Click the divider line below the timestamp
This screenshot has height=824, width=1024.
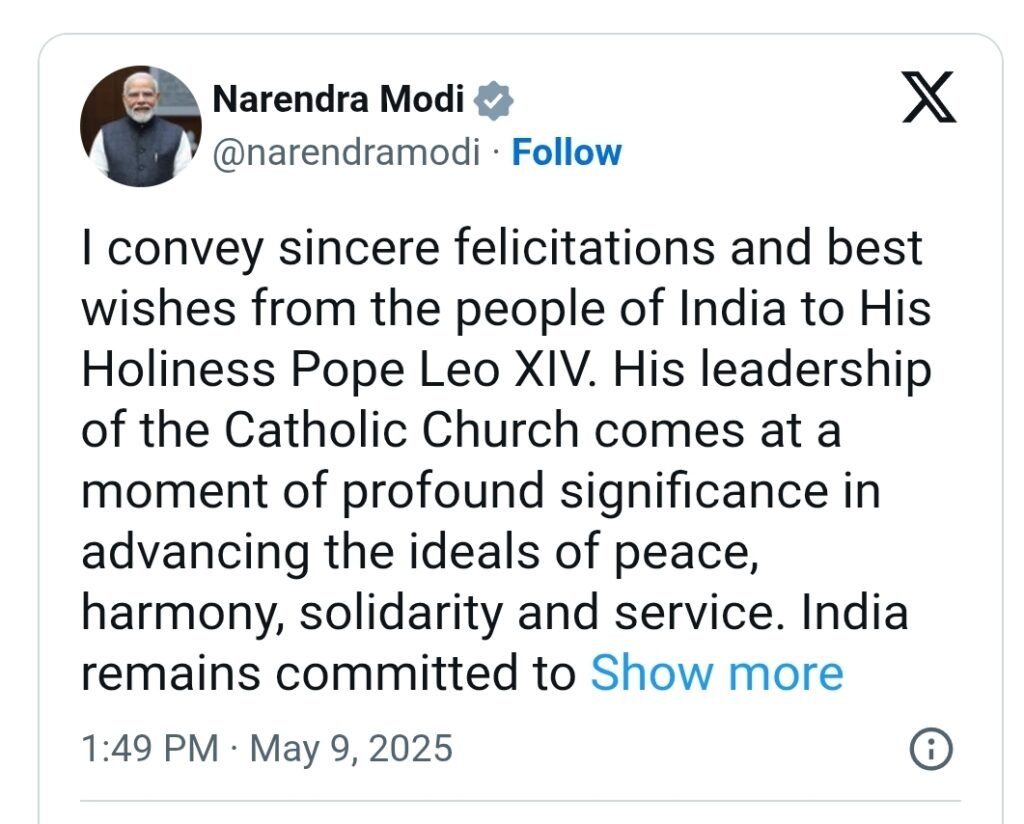(x=520, y=800)
